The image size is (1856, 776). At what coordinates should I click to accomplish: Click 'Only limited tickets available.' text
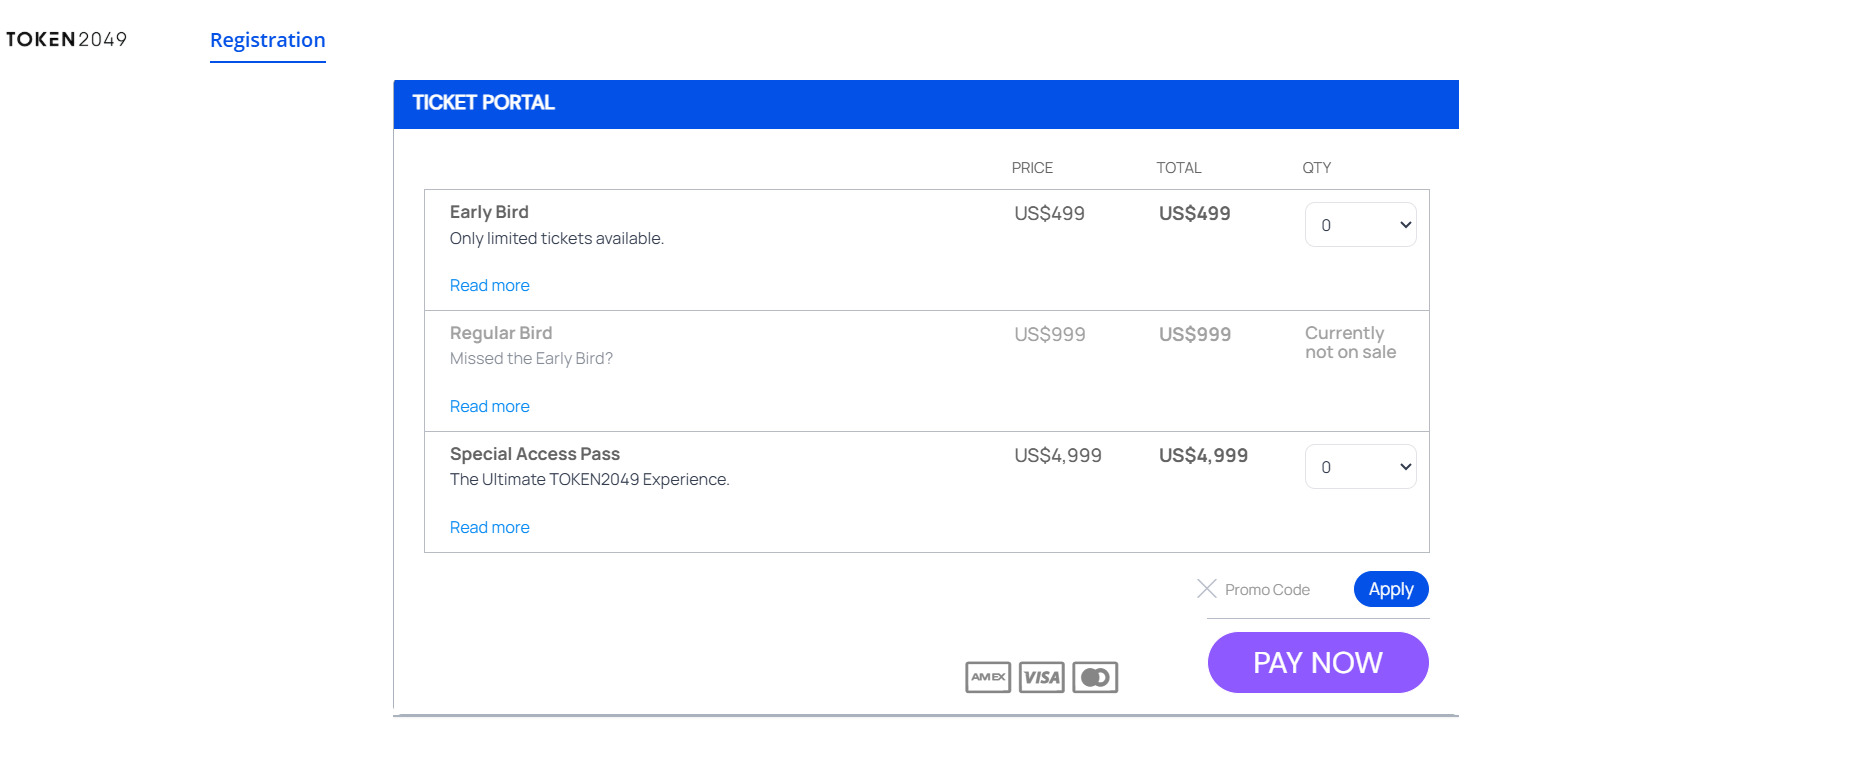click(x=557, y=239)
